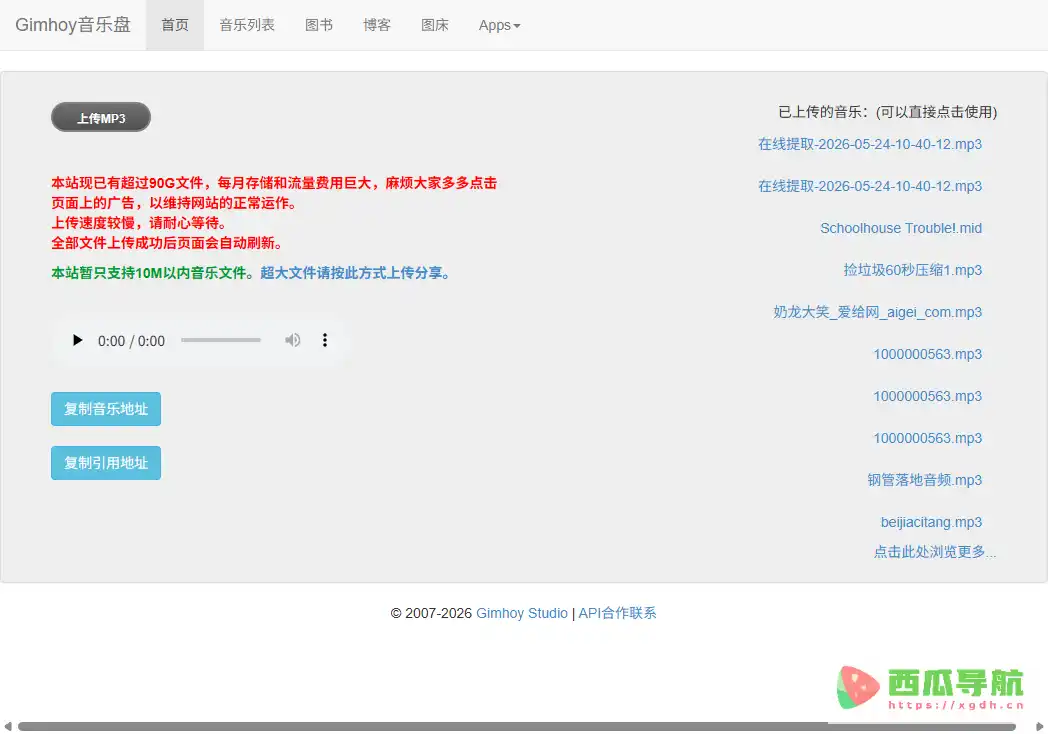This screenshot has height=734, width=1048.
Task: Open the API合作联系 footer link
Action: click(x=617, y=613)
